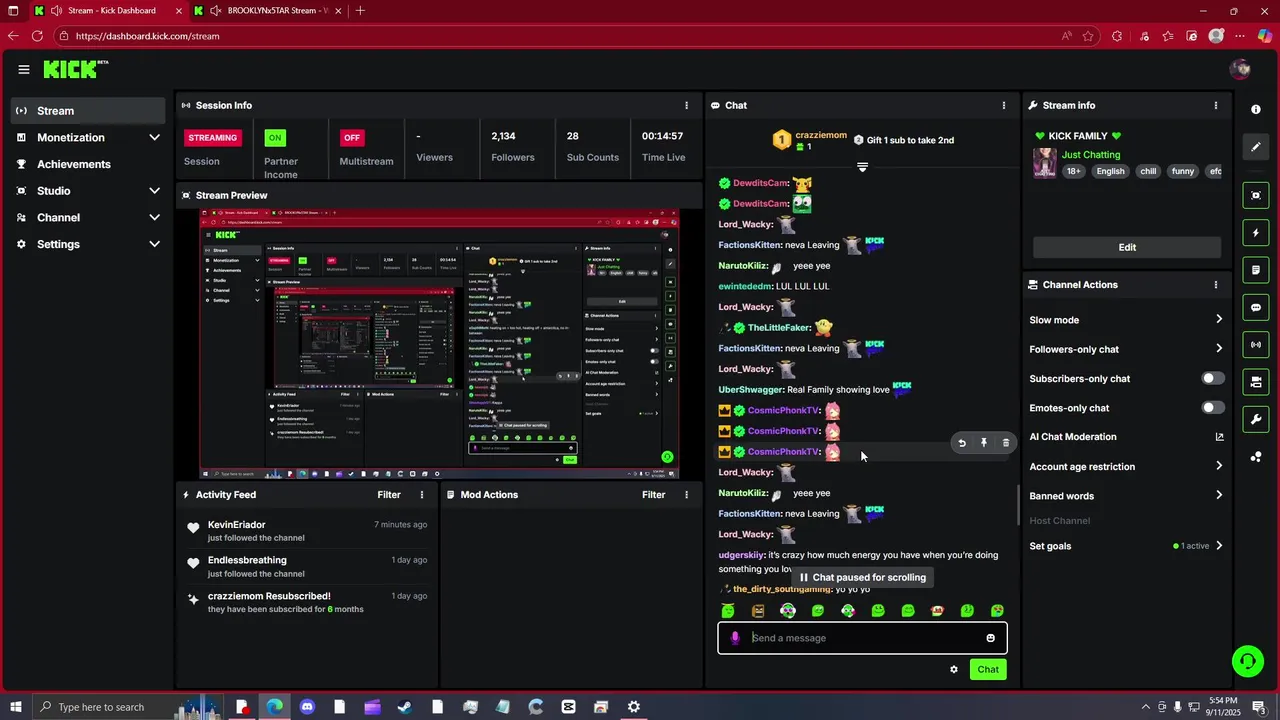Click the Send a message input field
1280x720 pixels.
[x=862, y=638]
